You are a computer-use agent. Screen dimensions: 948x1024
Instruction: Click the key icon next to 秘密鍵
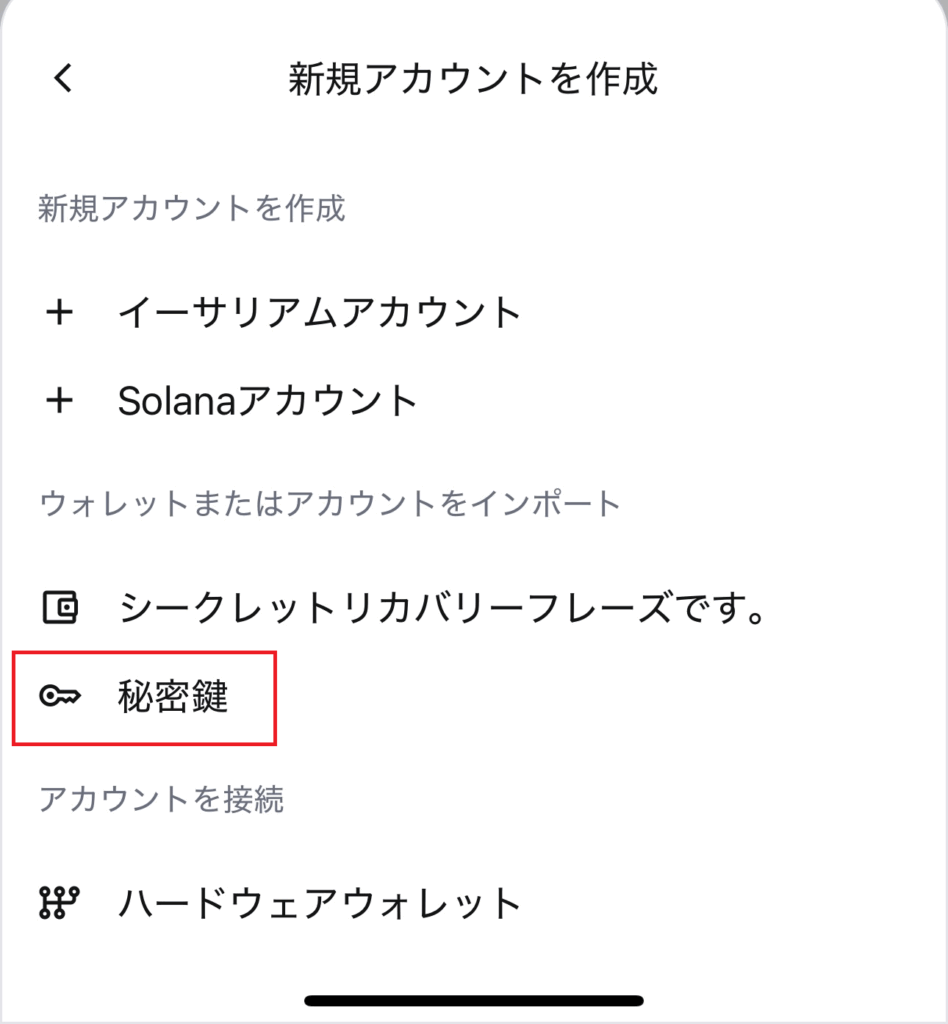[x=60, y=697]
